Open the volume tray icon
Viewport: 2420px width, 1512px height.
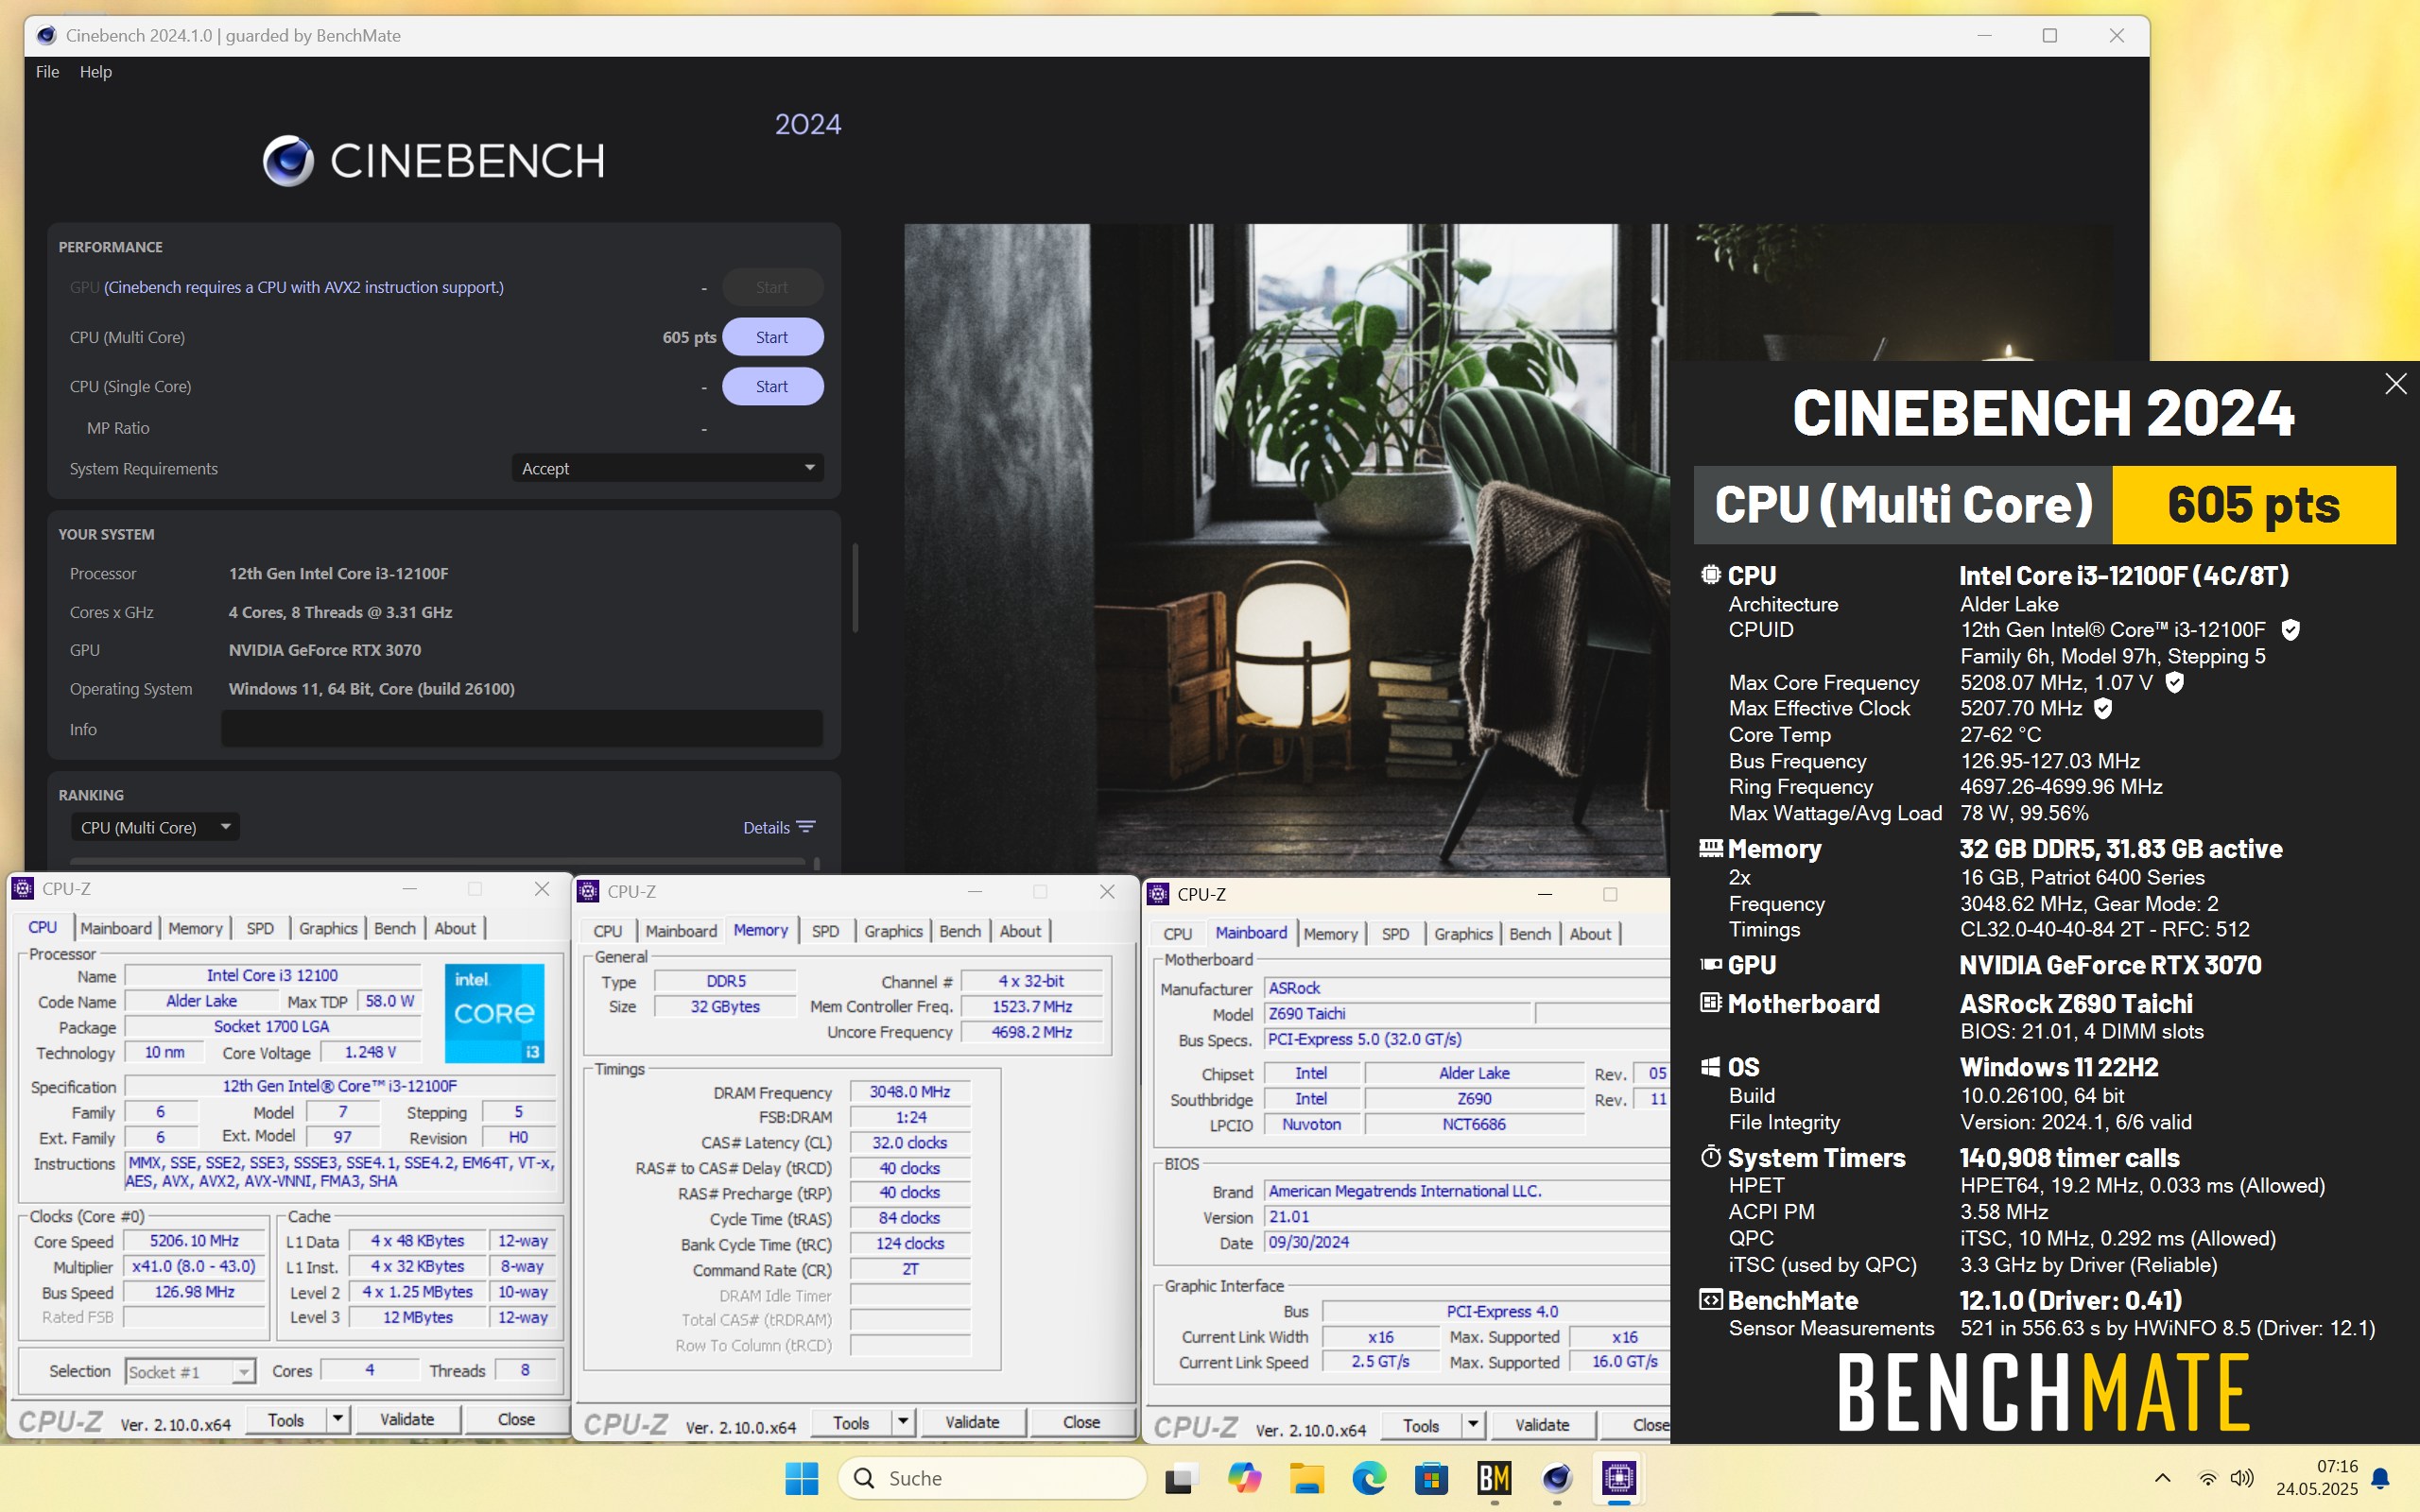[2242, 1478]
